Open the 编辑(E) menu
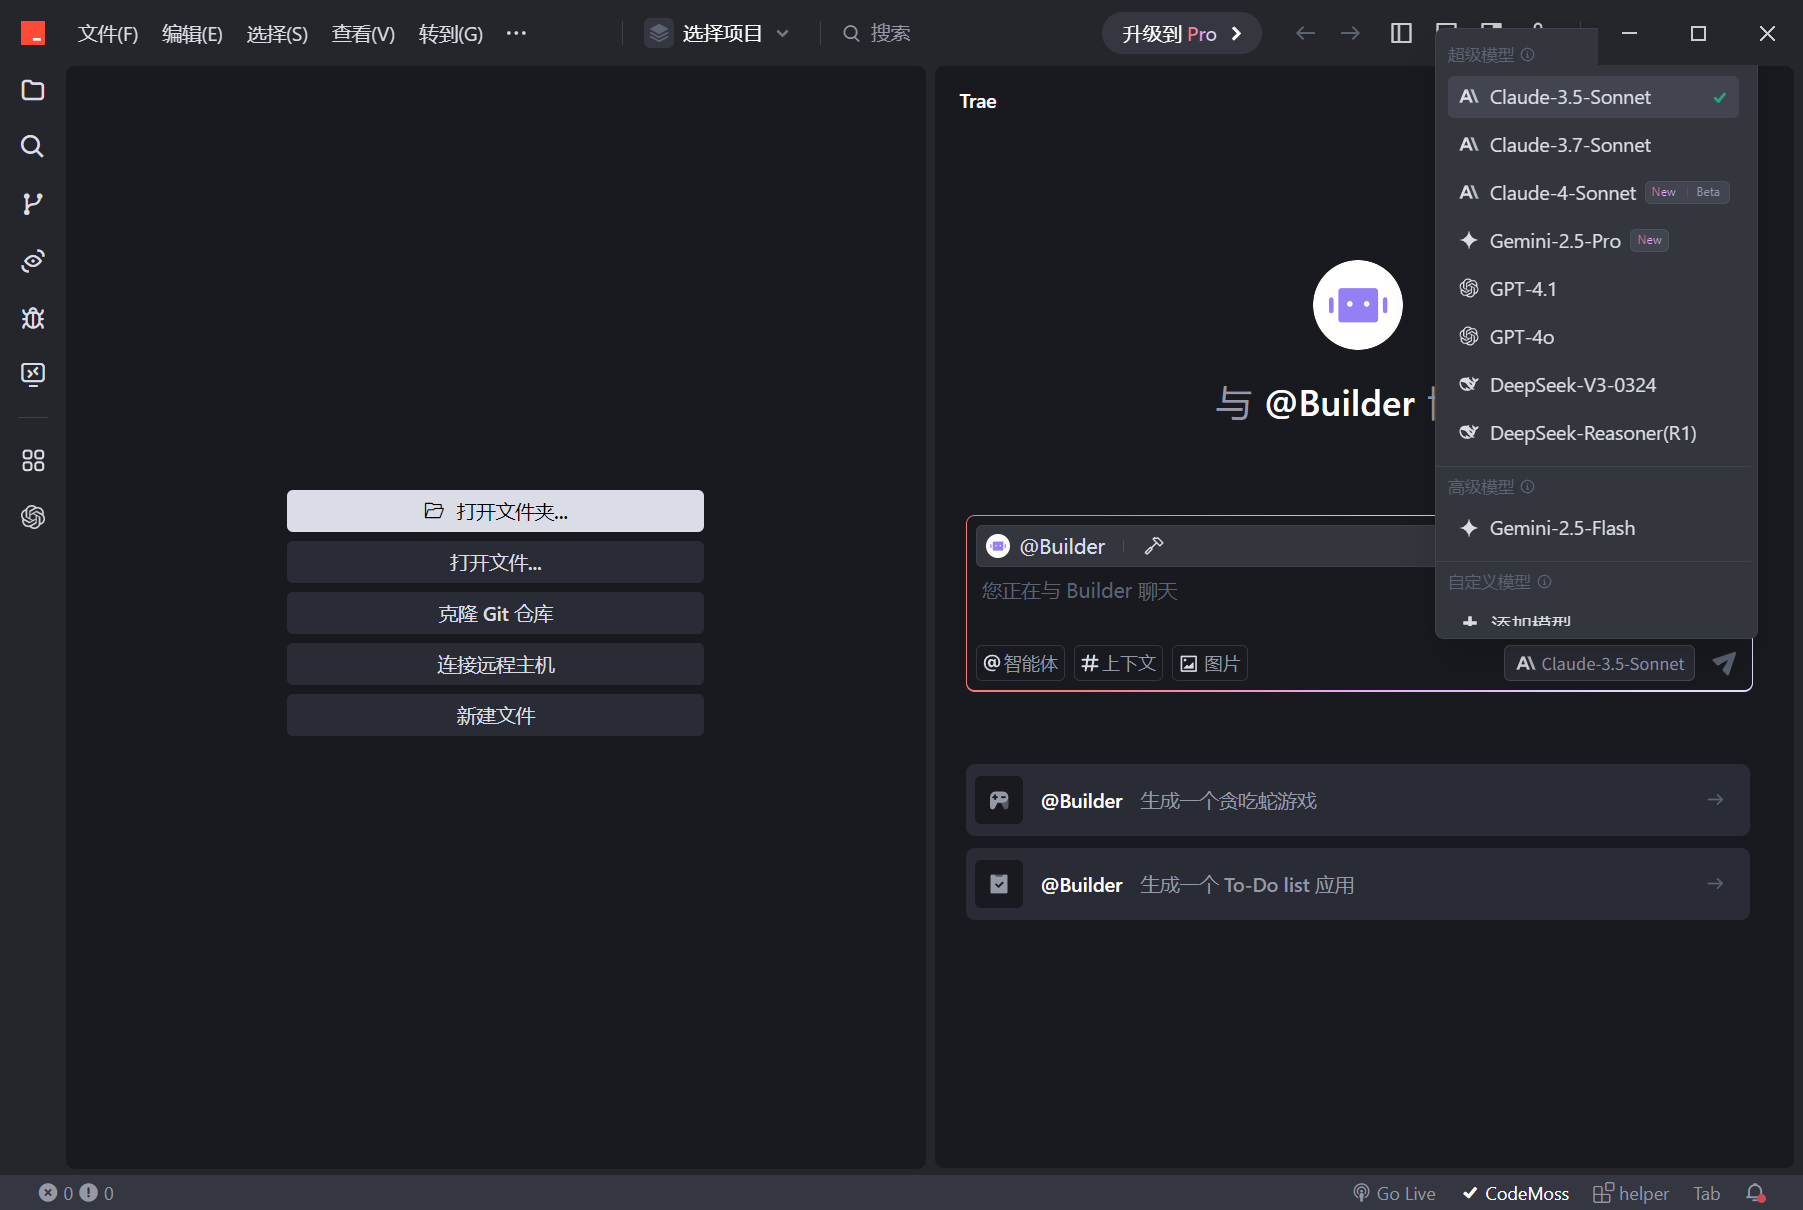 192,34
